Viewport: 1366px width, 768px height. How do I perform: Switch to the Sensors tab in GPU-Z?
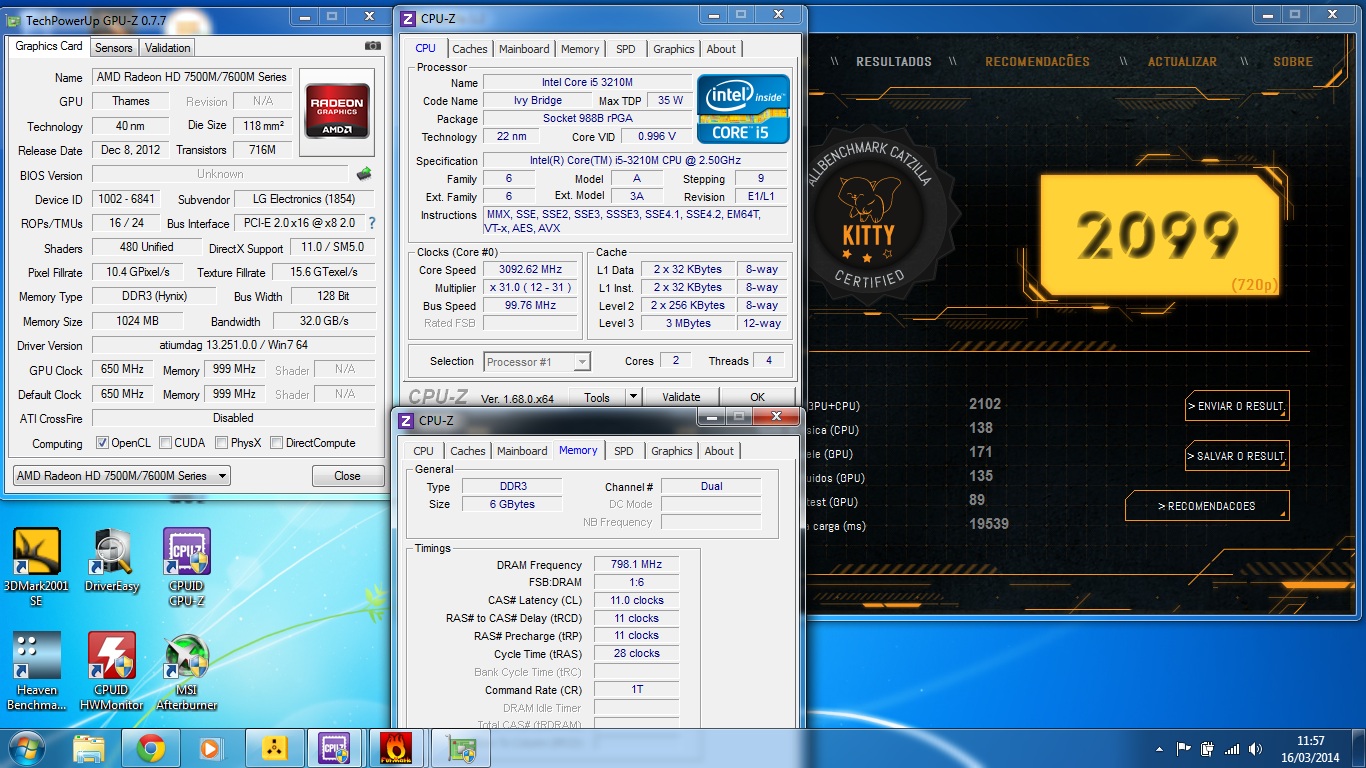click(x=113, y=47)
